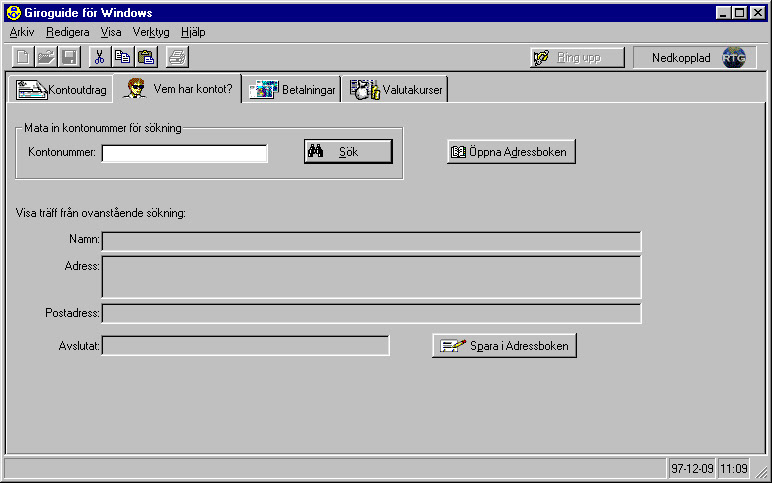Screen dimensions: 772x483
Task: Click the Save diskette toolbar icon
Action: (x=69, y=57)
